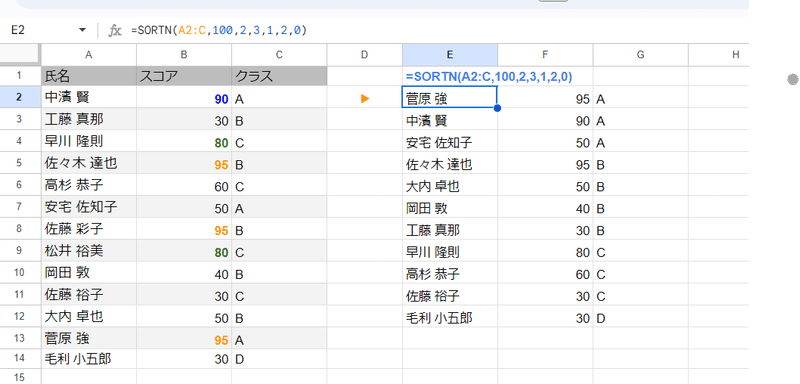Open the name box dropdown arrow
The width and height of the screenshot is (800, 384).
tap(82, 31)
